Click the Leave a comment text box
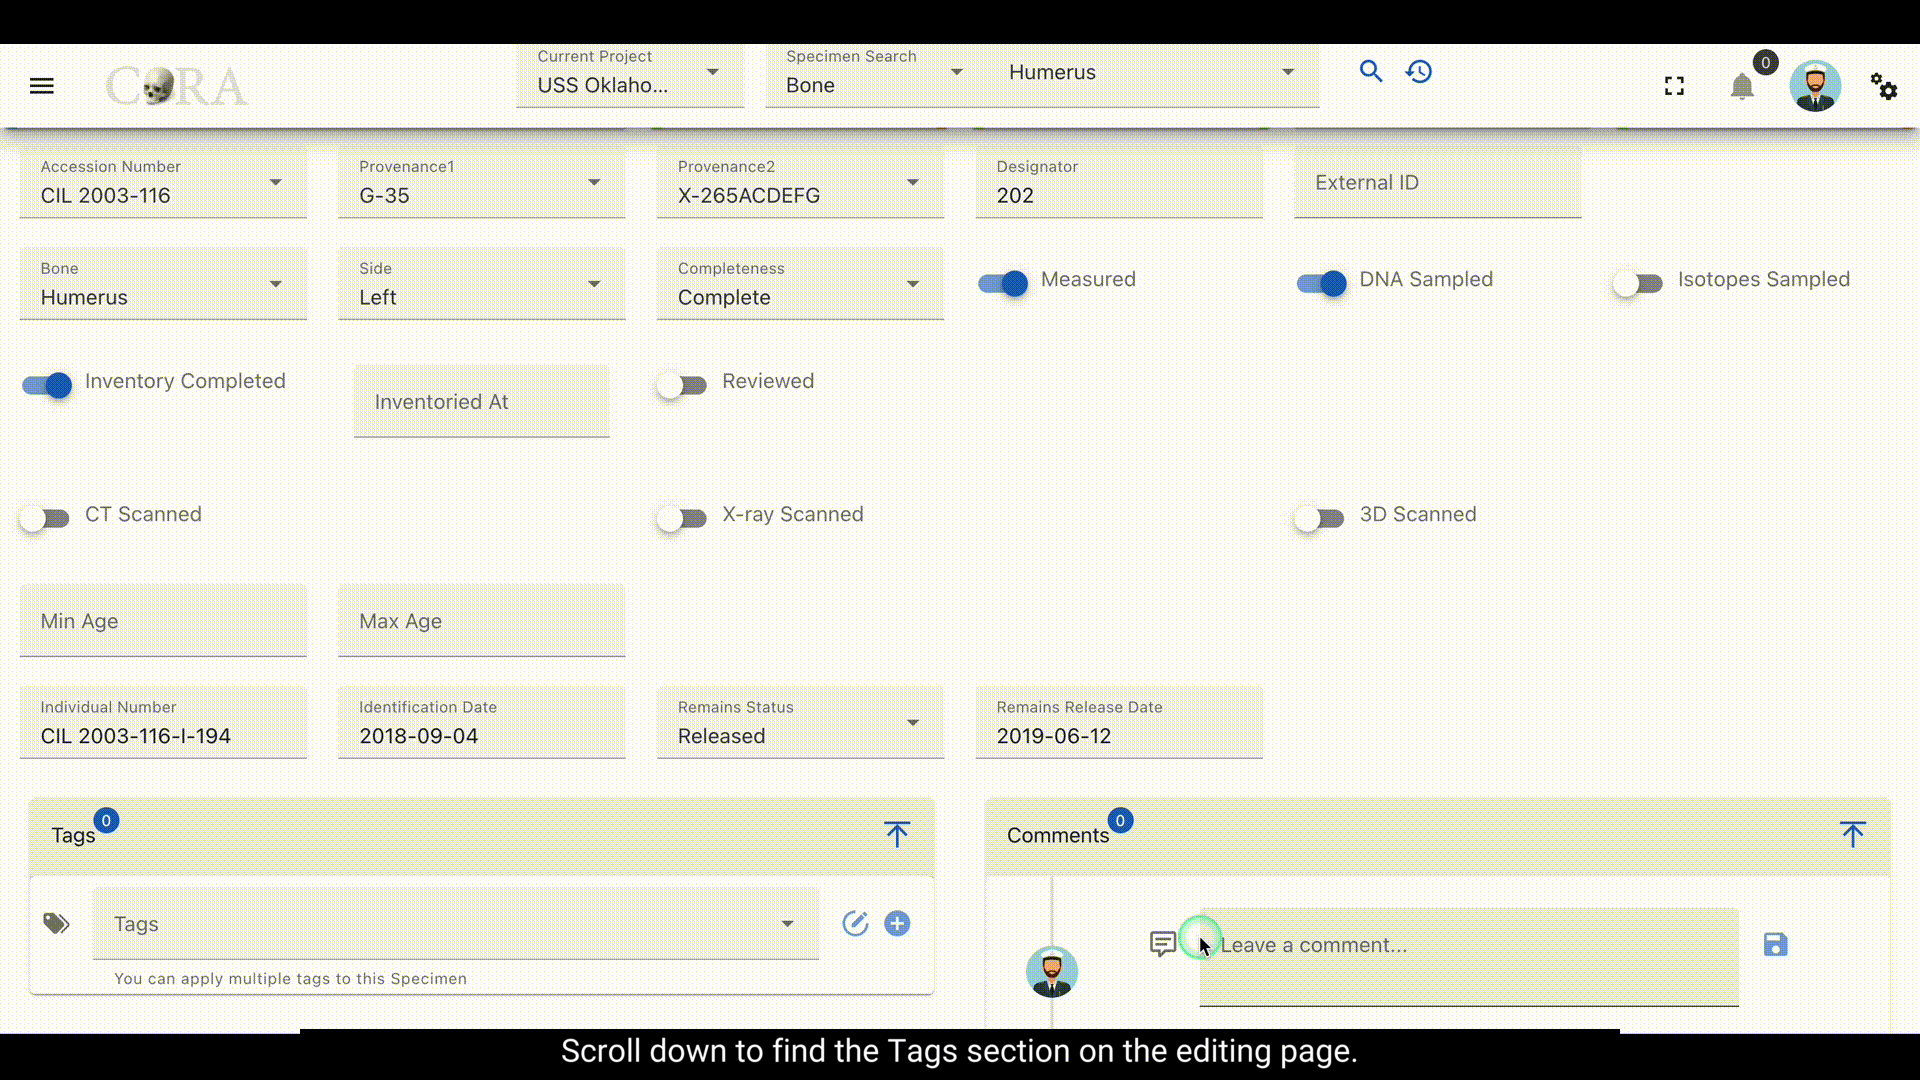 coord(1469,957)
